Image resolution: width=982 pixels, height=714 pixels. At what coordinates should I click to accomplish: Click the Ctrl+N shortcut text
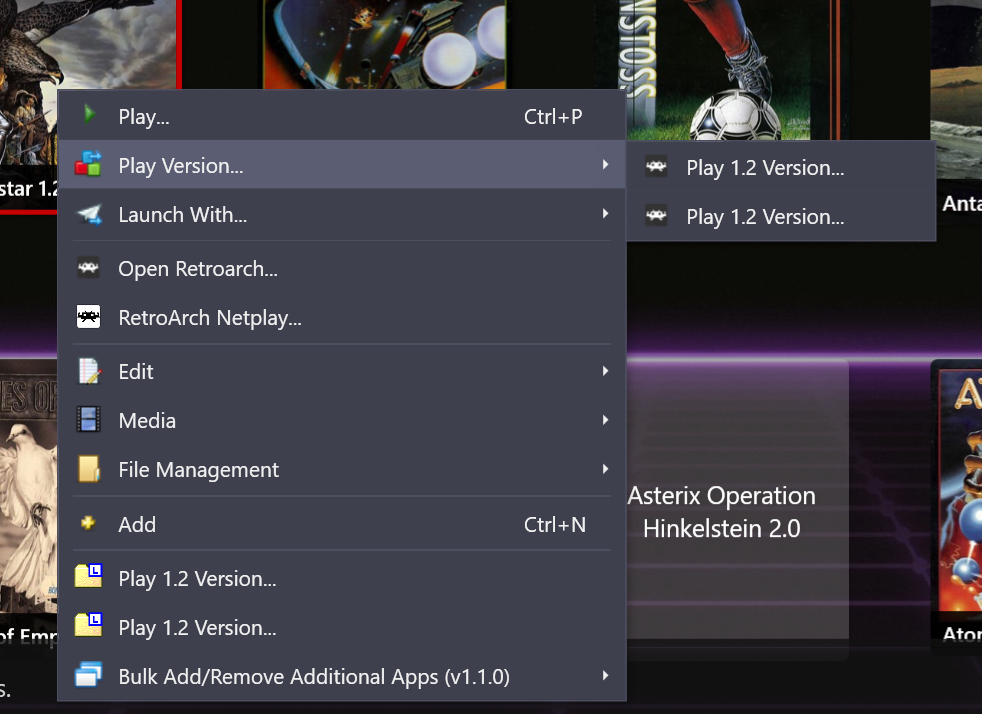click(555, 524)
